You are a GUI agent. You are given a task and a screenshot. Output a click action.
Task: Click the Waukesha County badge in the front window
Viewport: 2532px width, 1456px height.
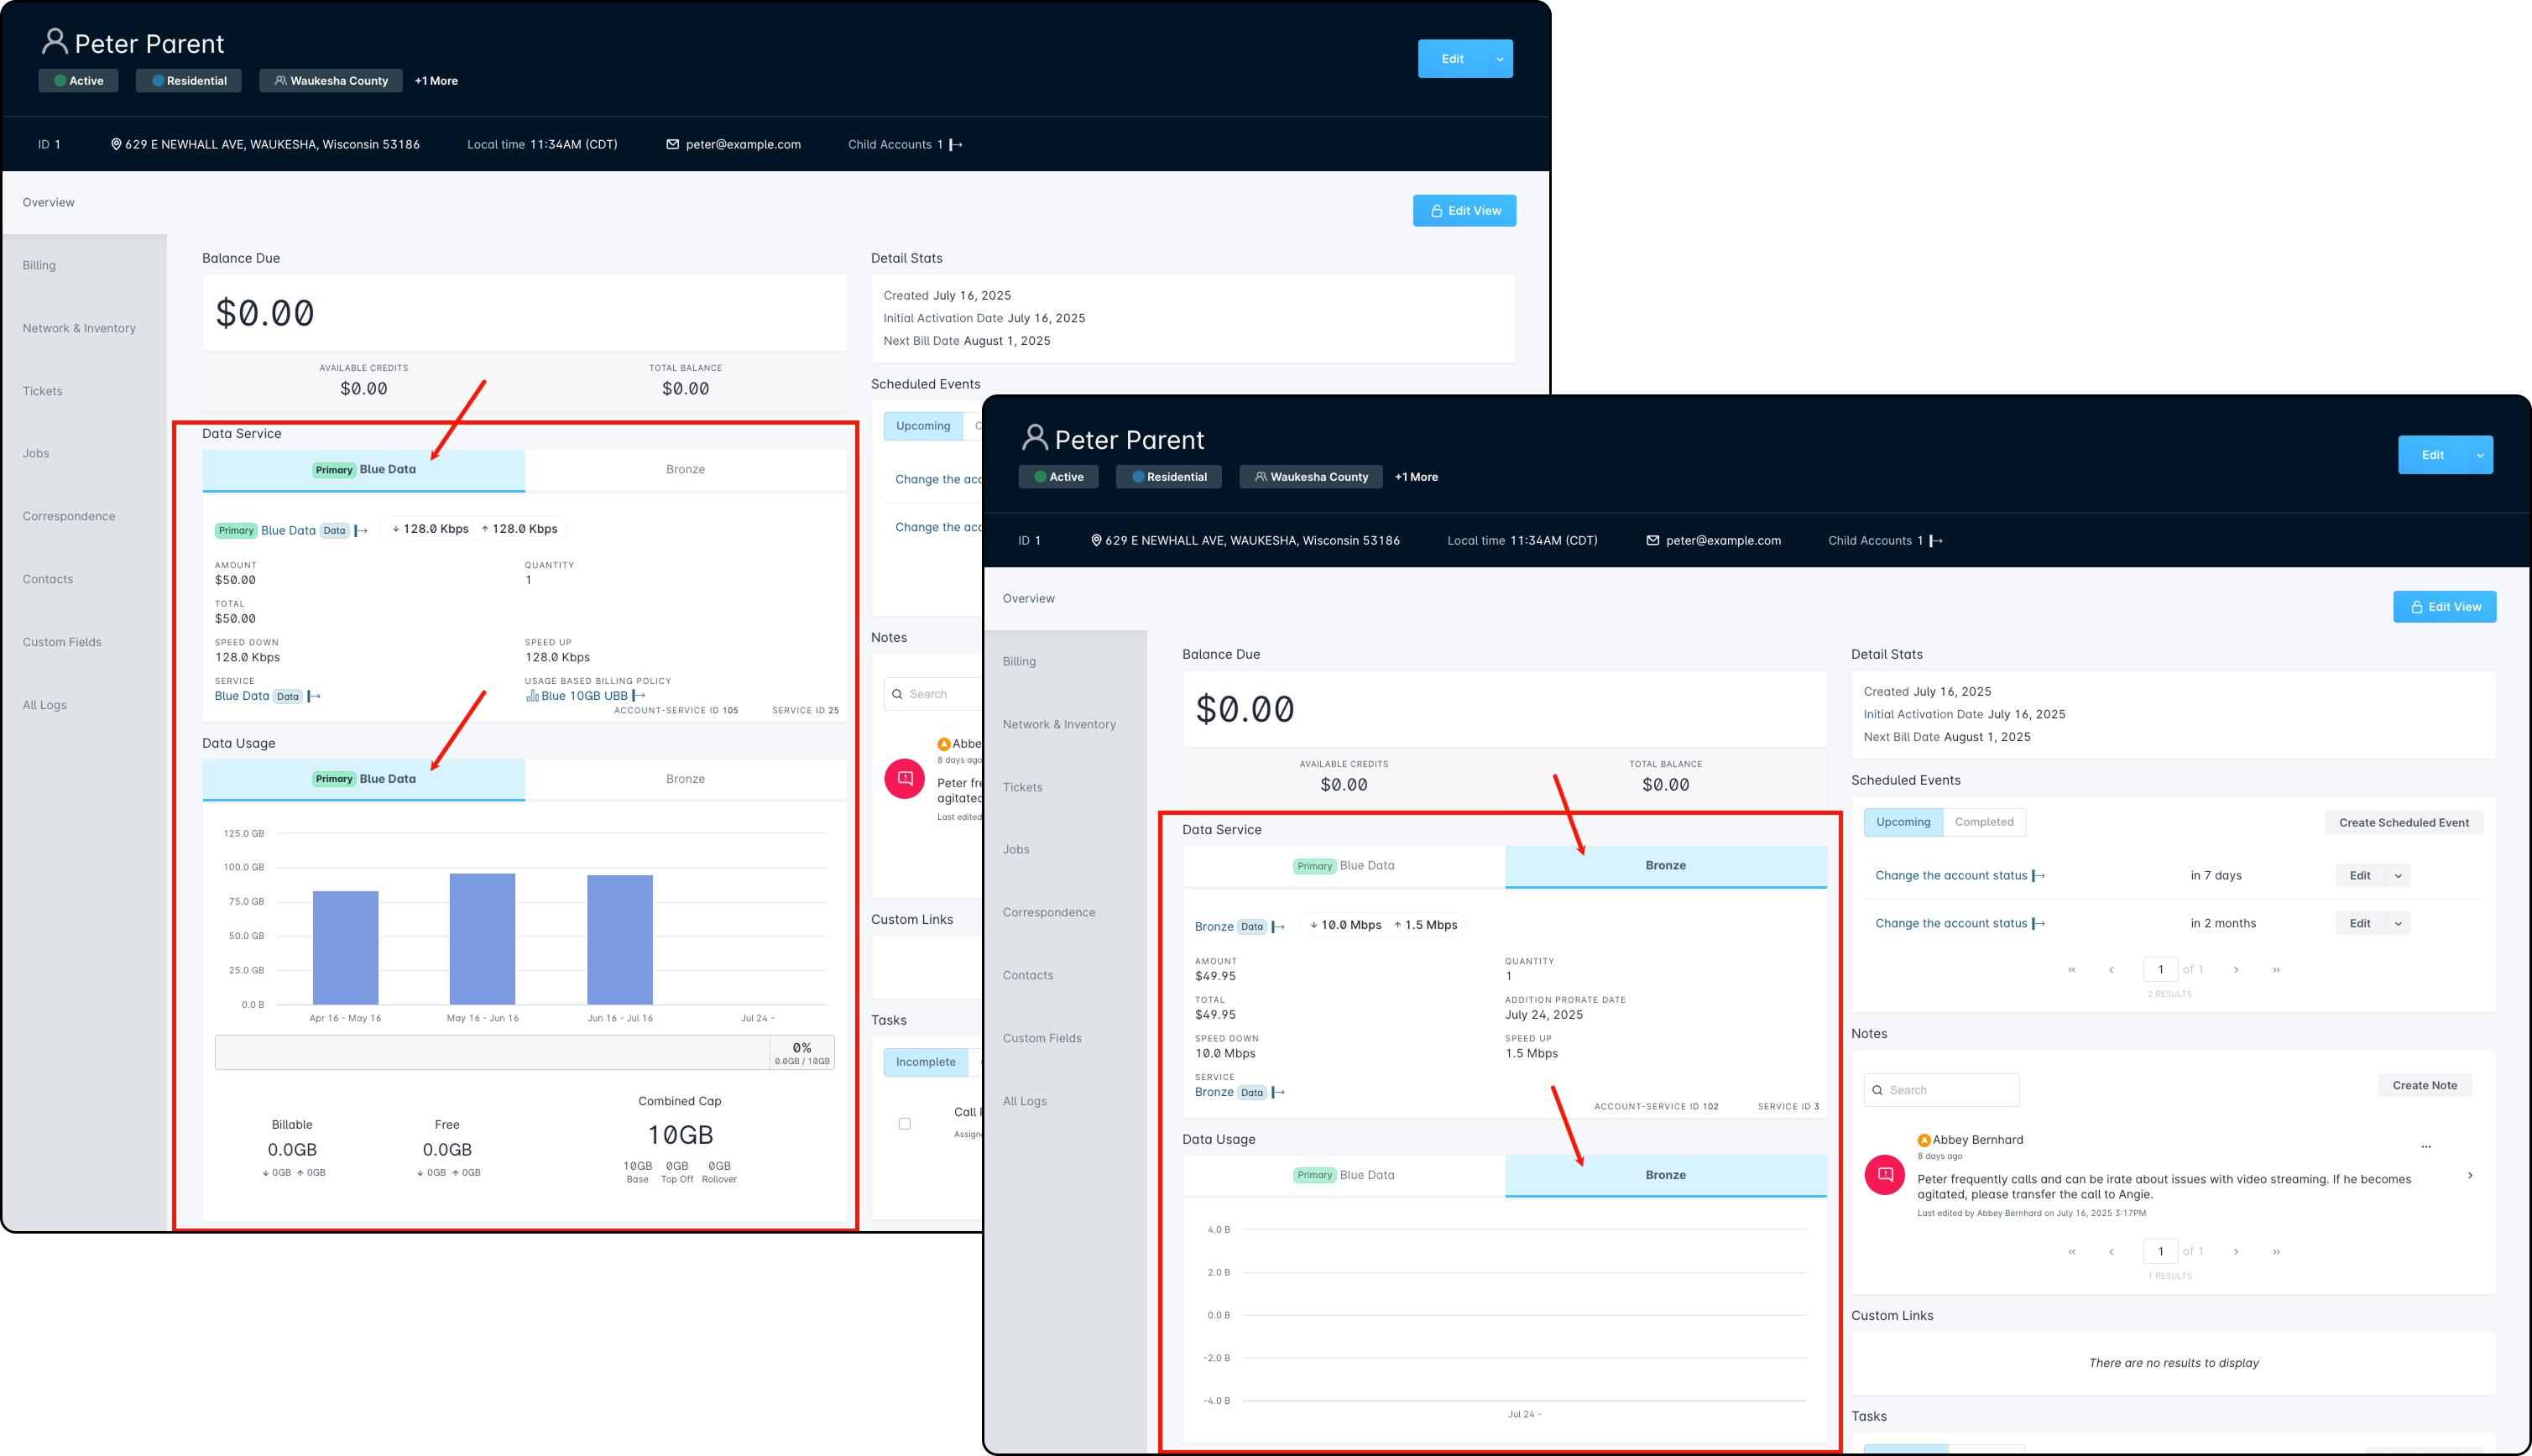(1310, 477)
